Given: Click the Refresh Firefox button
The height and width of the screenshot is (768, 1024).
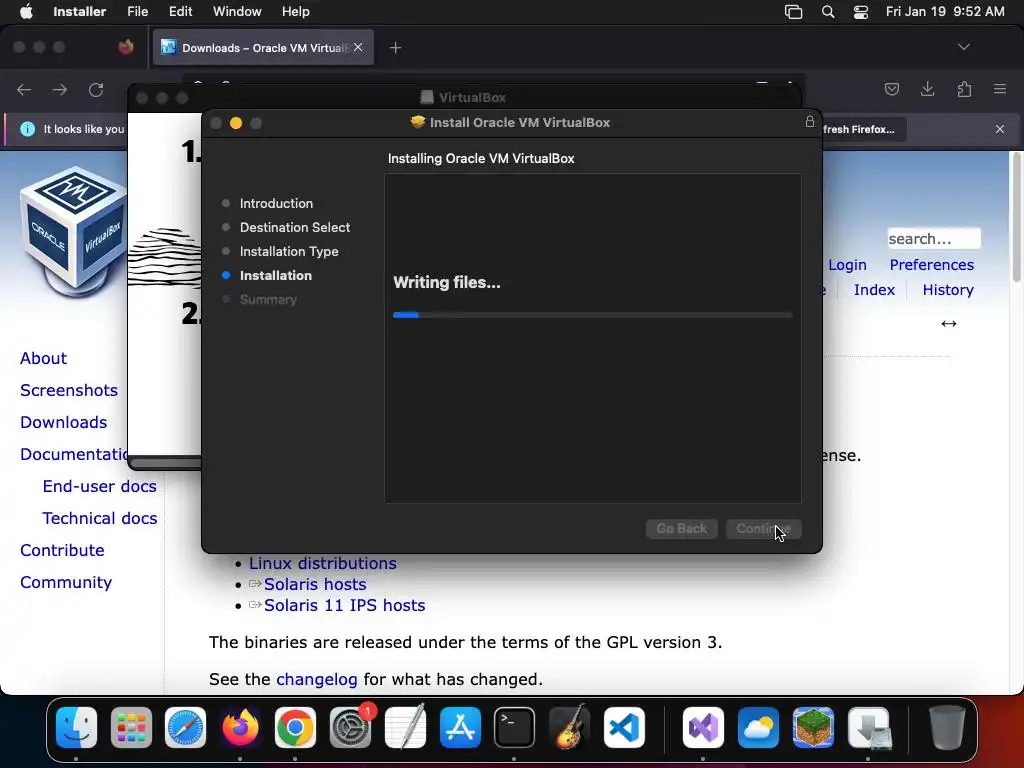Looking at the screenshot, I should tap(862, 129).
